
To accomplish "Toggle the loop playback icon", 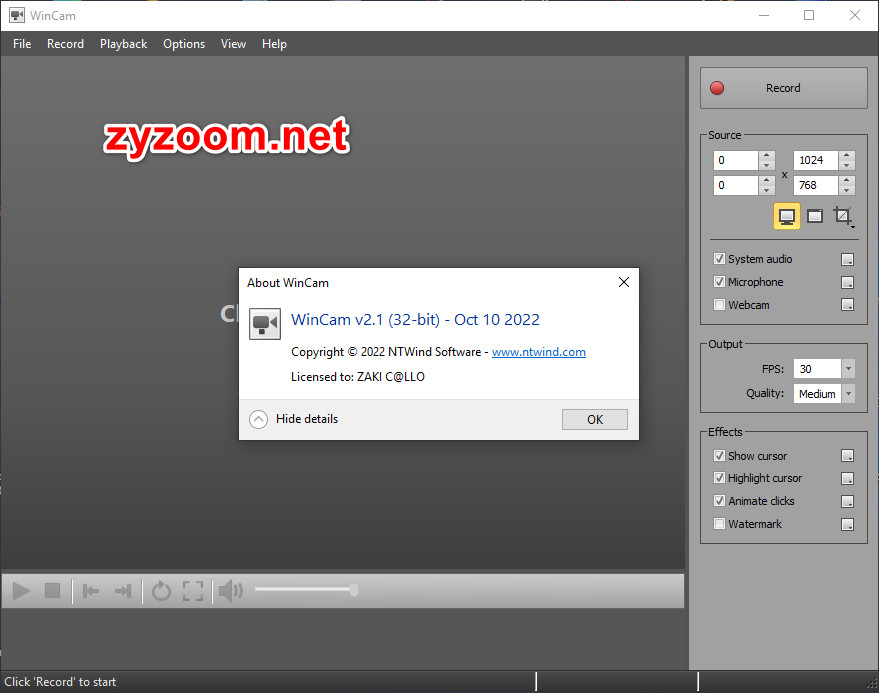I will tap(161, 590).
